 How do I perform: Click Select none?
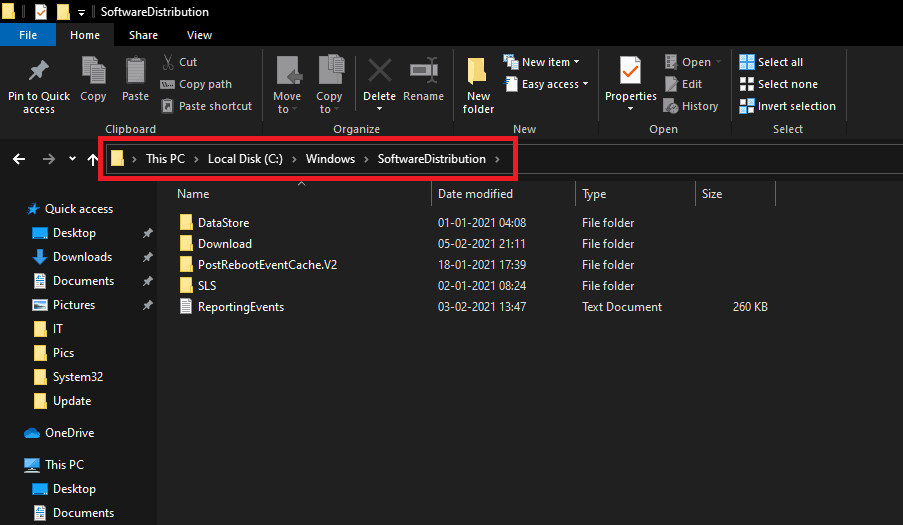click(x=778, y=84)
